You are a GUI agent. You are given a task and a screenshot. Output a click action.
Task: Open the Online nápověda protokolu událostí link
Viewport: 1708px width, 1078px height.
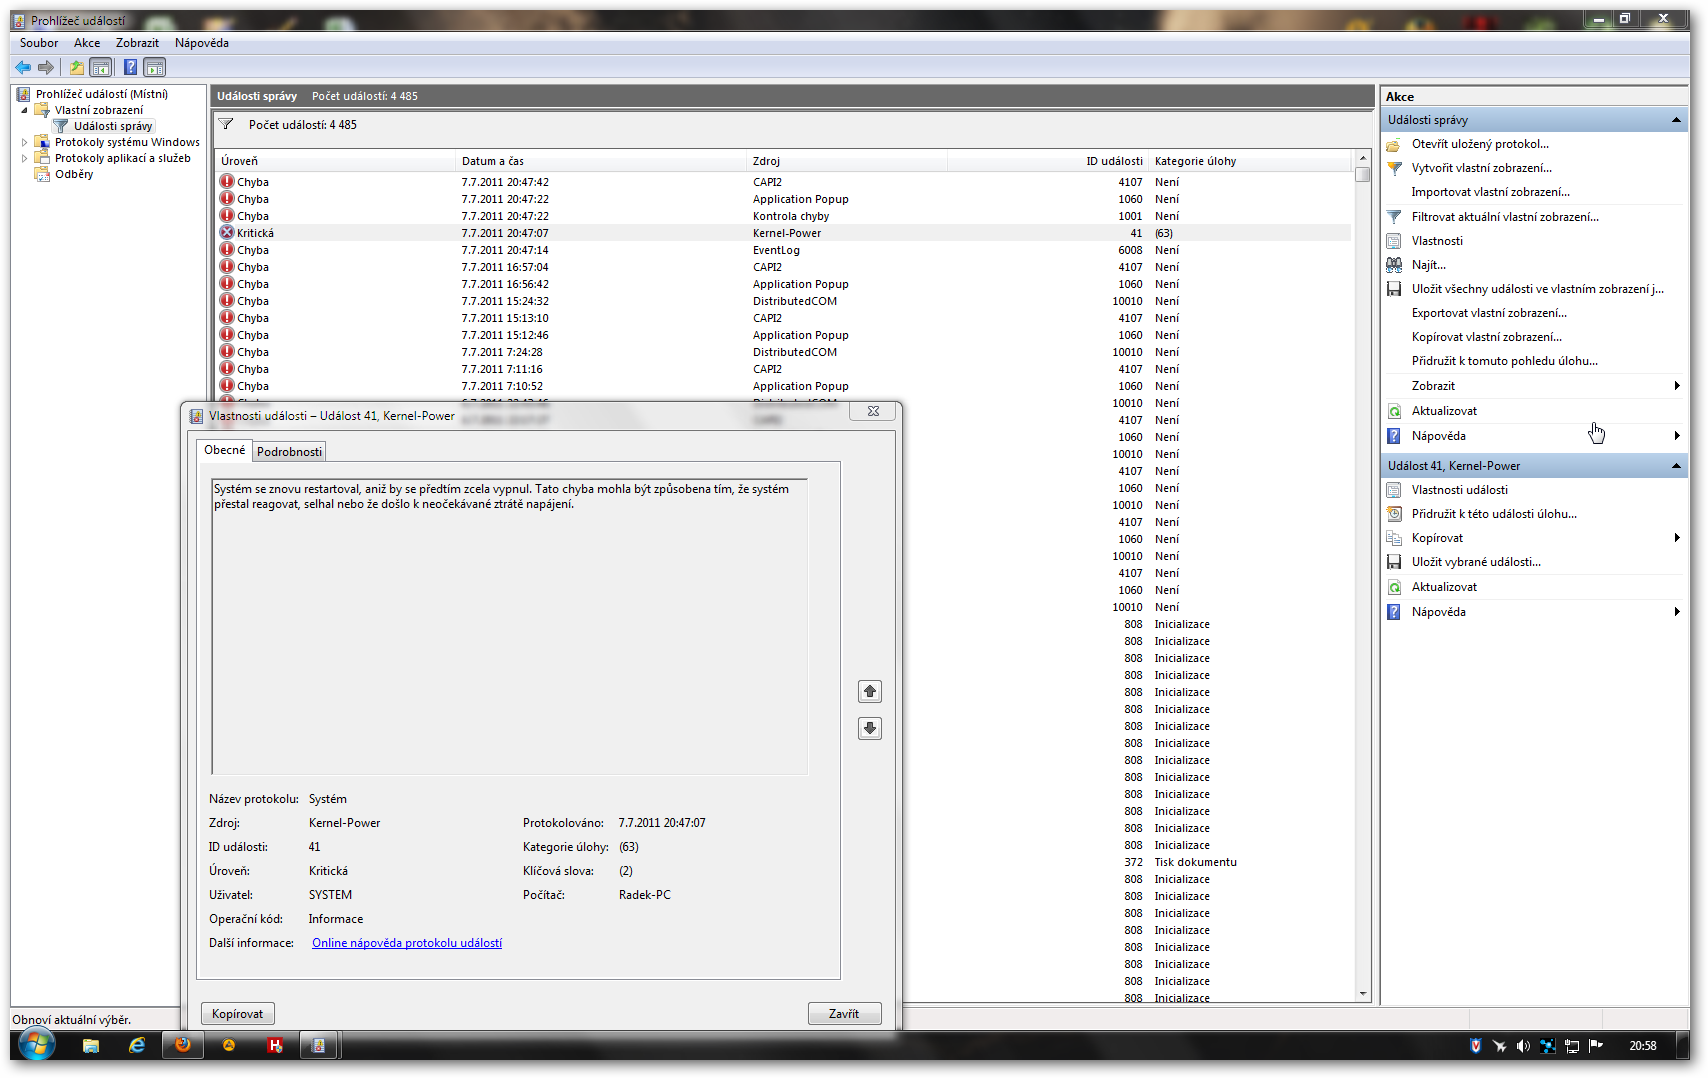407,943
